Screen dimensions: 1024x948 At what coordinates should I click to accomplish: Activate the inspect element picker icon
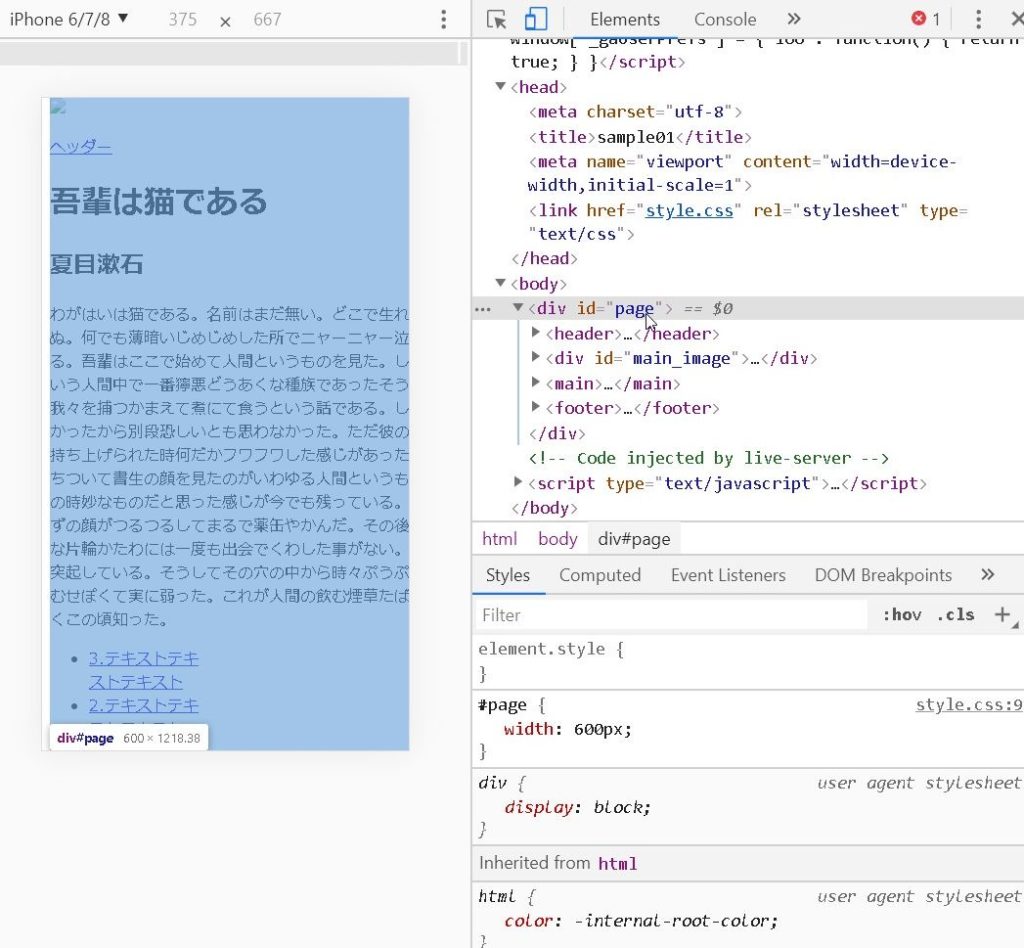tap(497, 19)
